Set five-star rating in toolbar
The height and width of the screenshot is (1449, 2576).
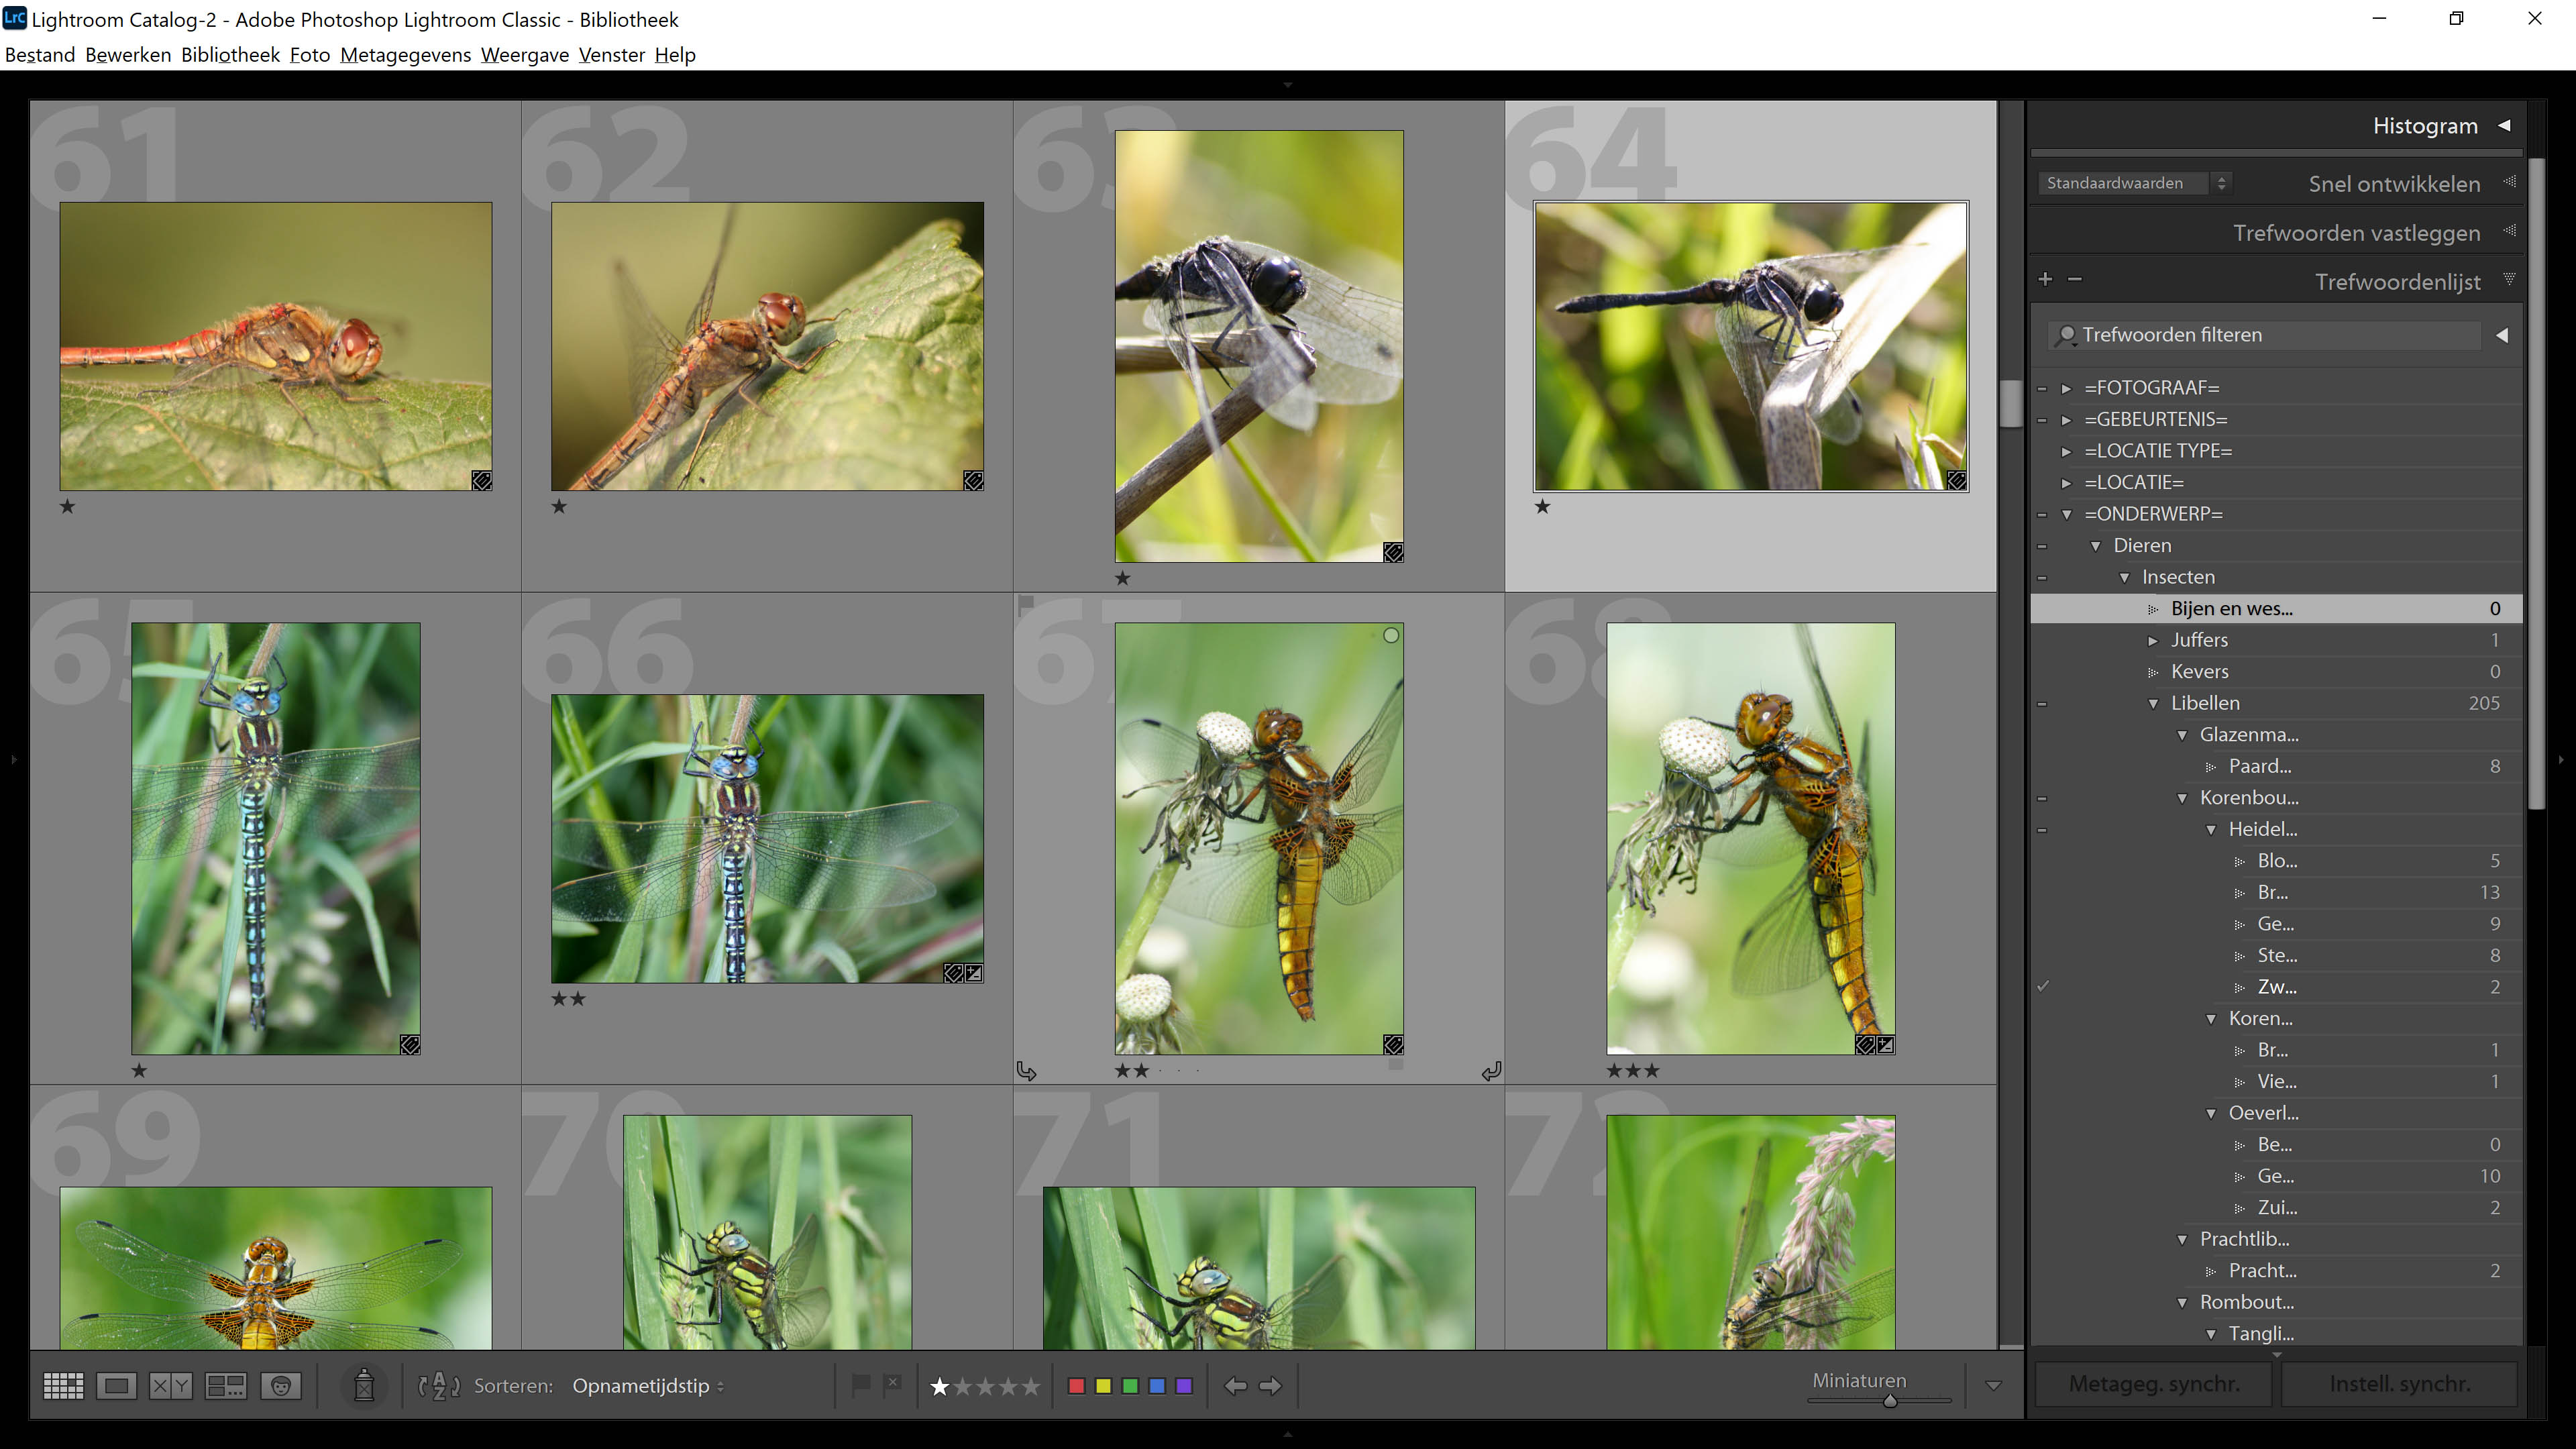point(1031,1387)
